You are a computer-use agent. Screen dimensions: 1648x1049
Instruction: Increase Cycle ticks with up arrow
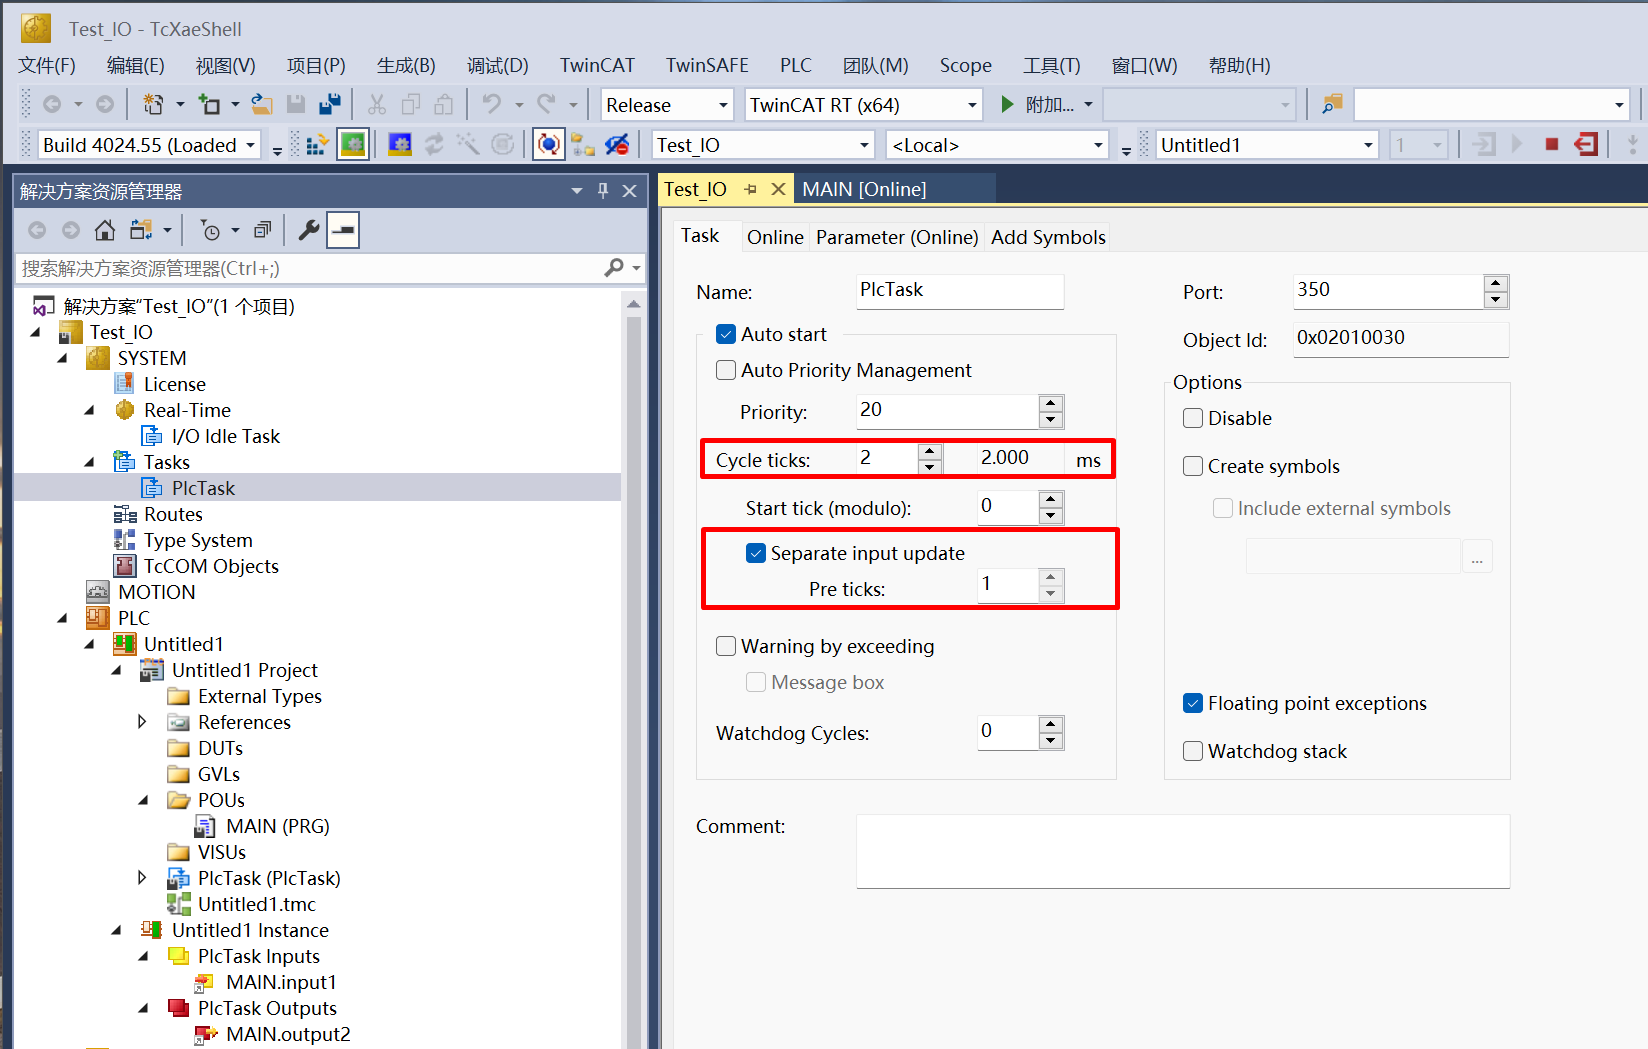coord(930,451)
